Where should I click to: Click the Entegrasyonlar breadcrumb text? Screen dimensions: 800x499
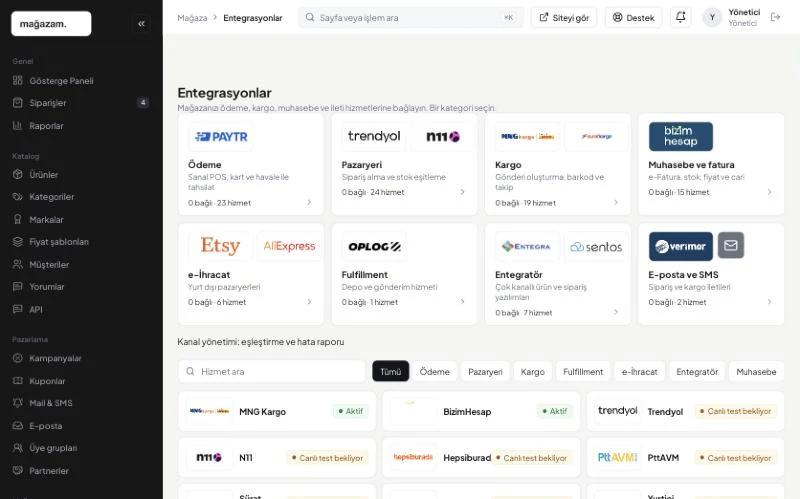253,18
